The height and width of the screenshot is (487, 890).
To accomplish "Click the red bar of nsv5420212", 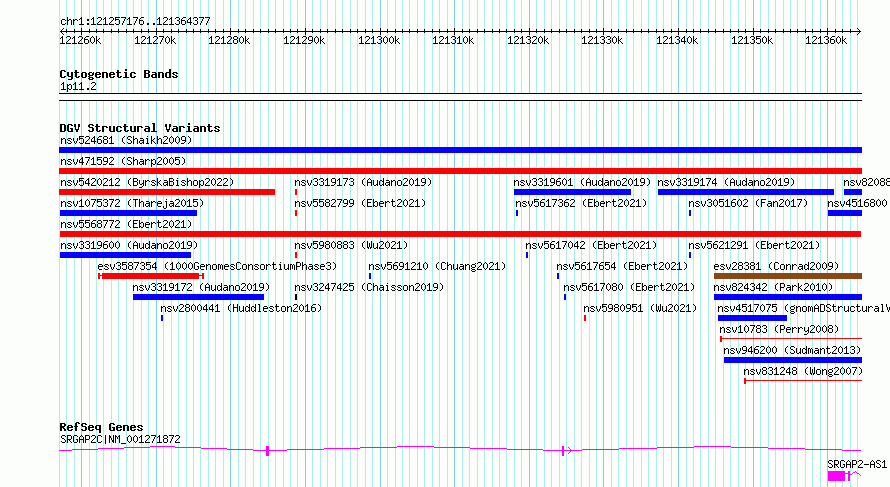I will click(167, 192).
